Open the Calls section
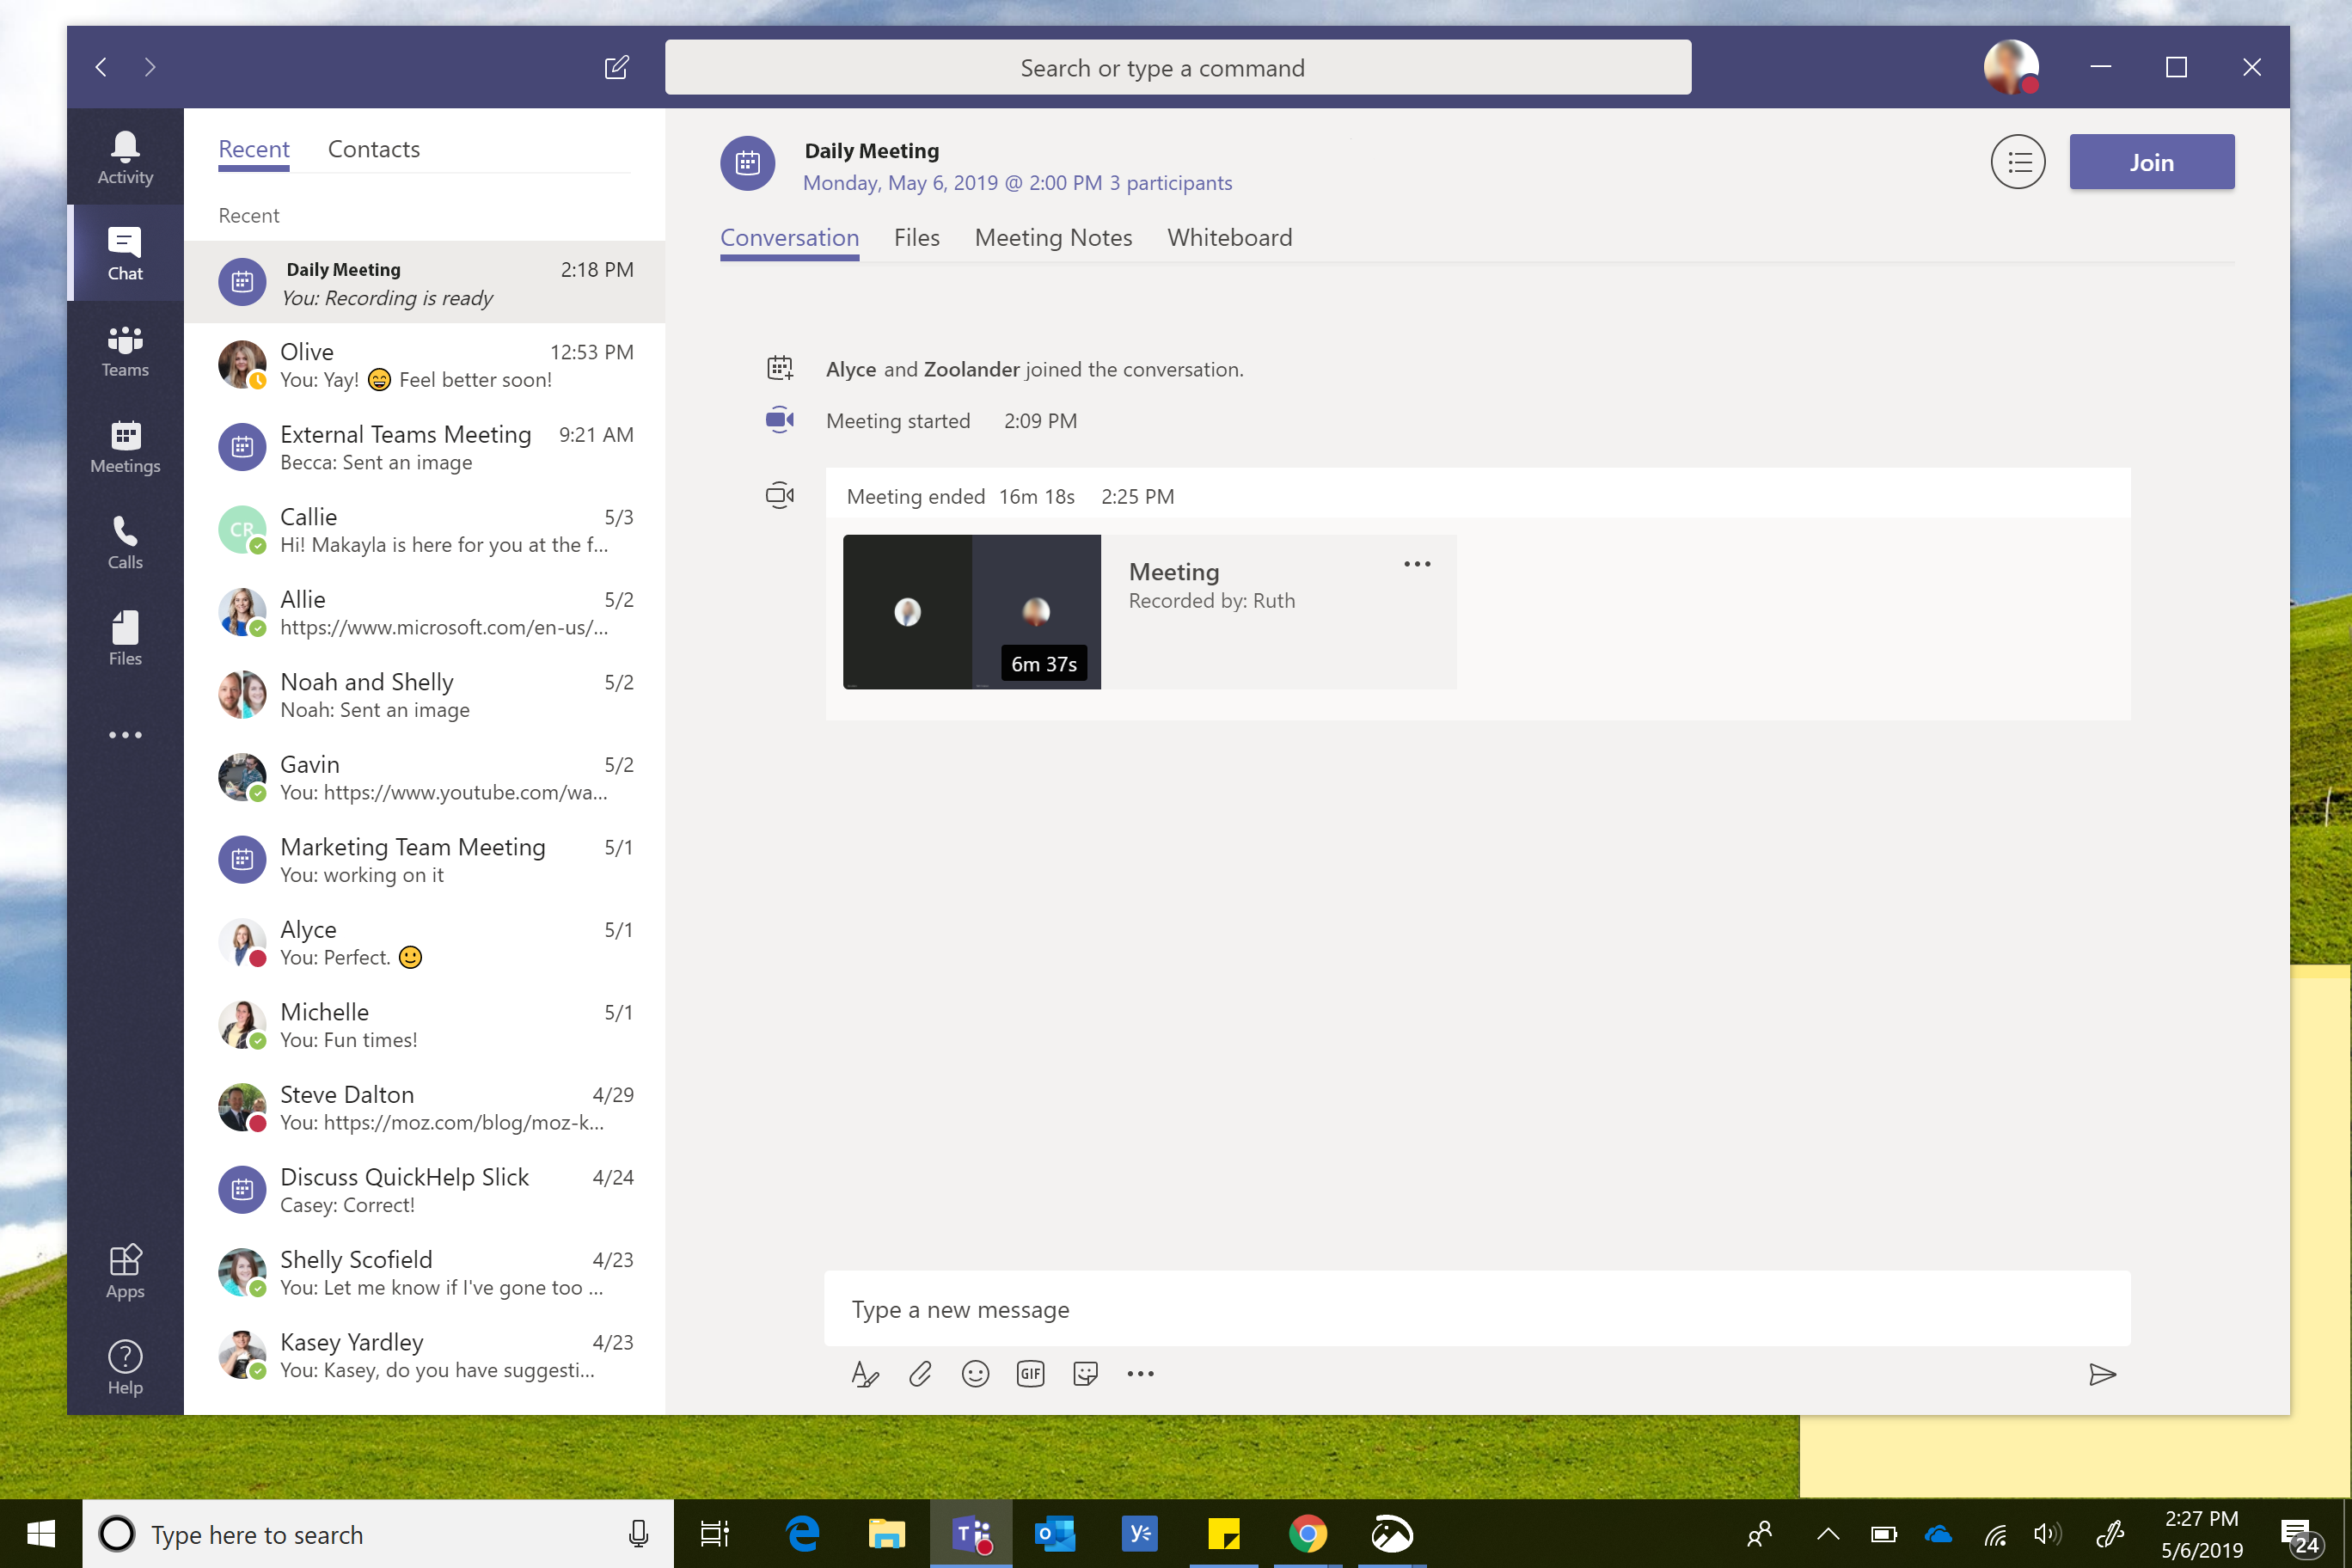The width and height of the screenshot is (2352, 1568). (124, 542)
